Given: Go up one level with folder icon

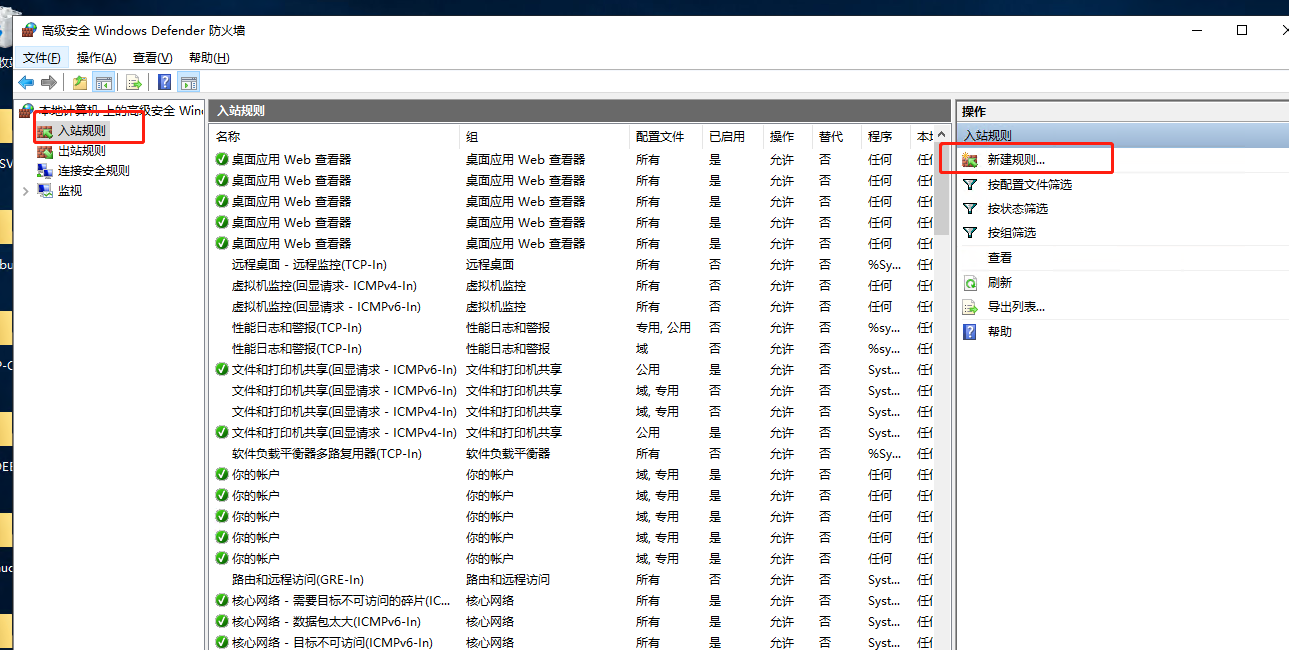Looking at the screenshot, I should pyautogui.click(x=80, y=82).
